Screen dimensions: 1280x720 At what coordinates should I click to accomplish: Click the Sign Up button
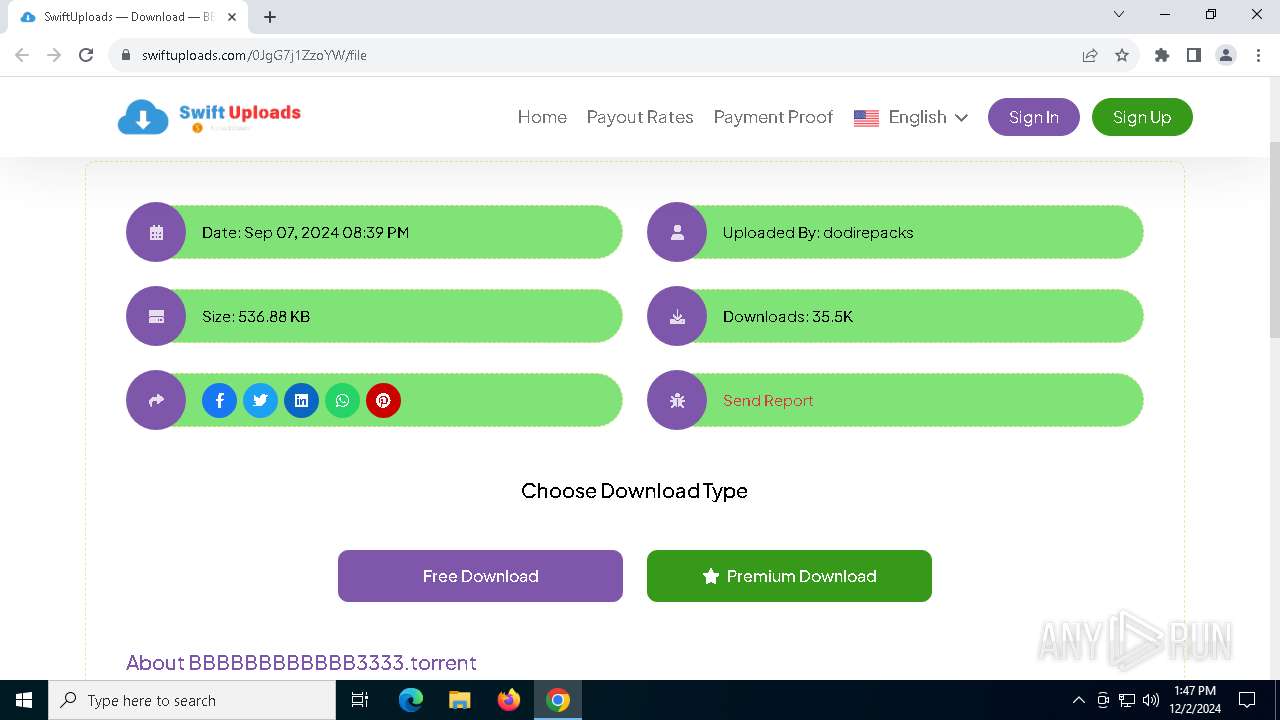[x=1142, y=117]
